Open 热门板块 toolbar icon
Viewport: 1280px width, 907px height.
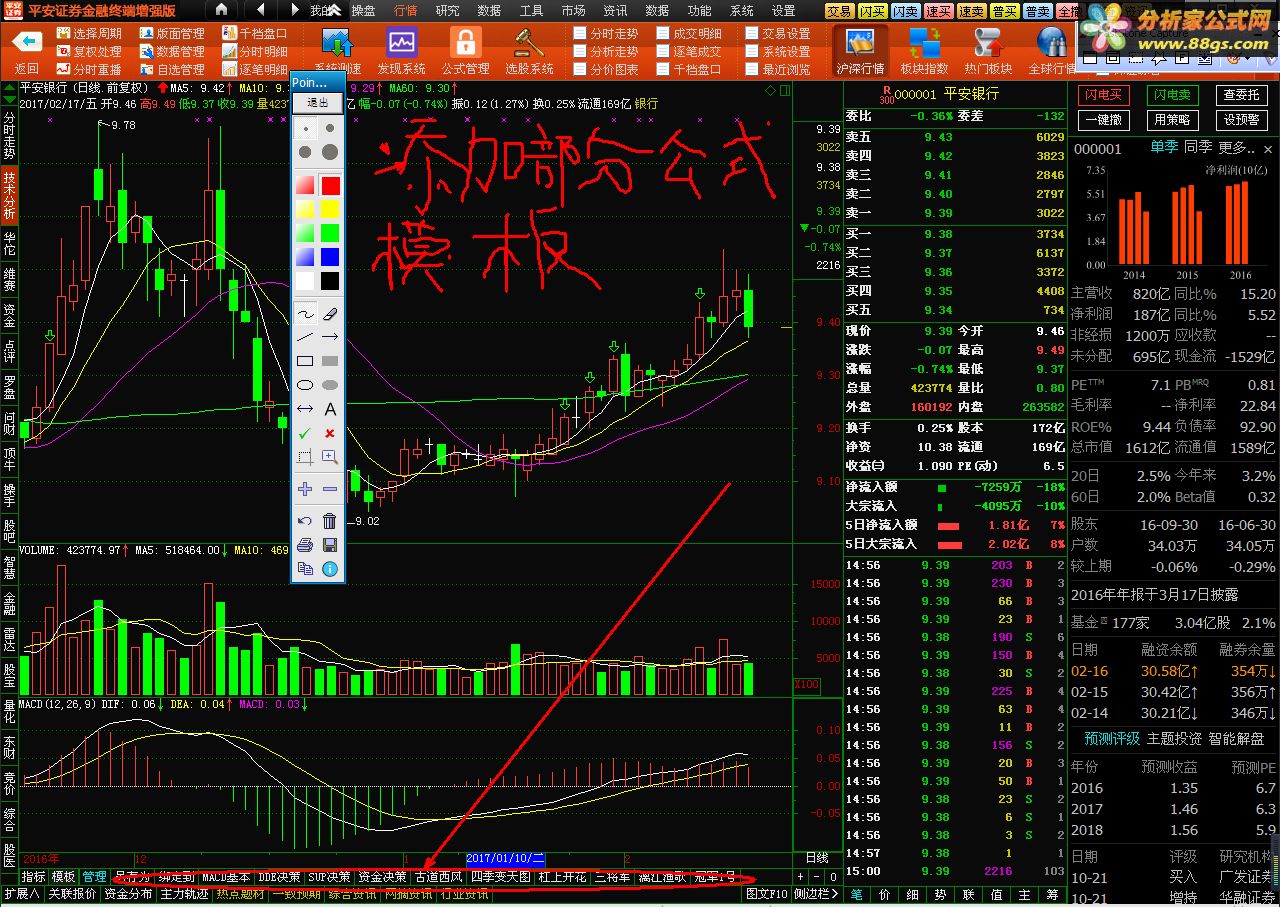[x=987, y=42]
